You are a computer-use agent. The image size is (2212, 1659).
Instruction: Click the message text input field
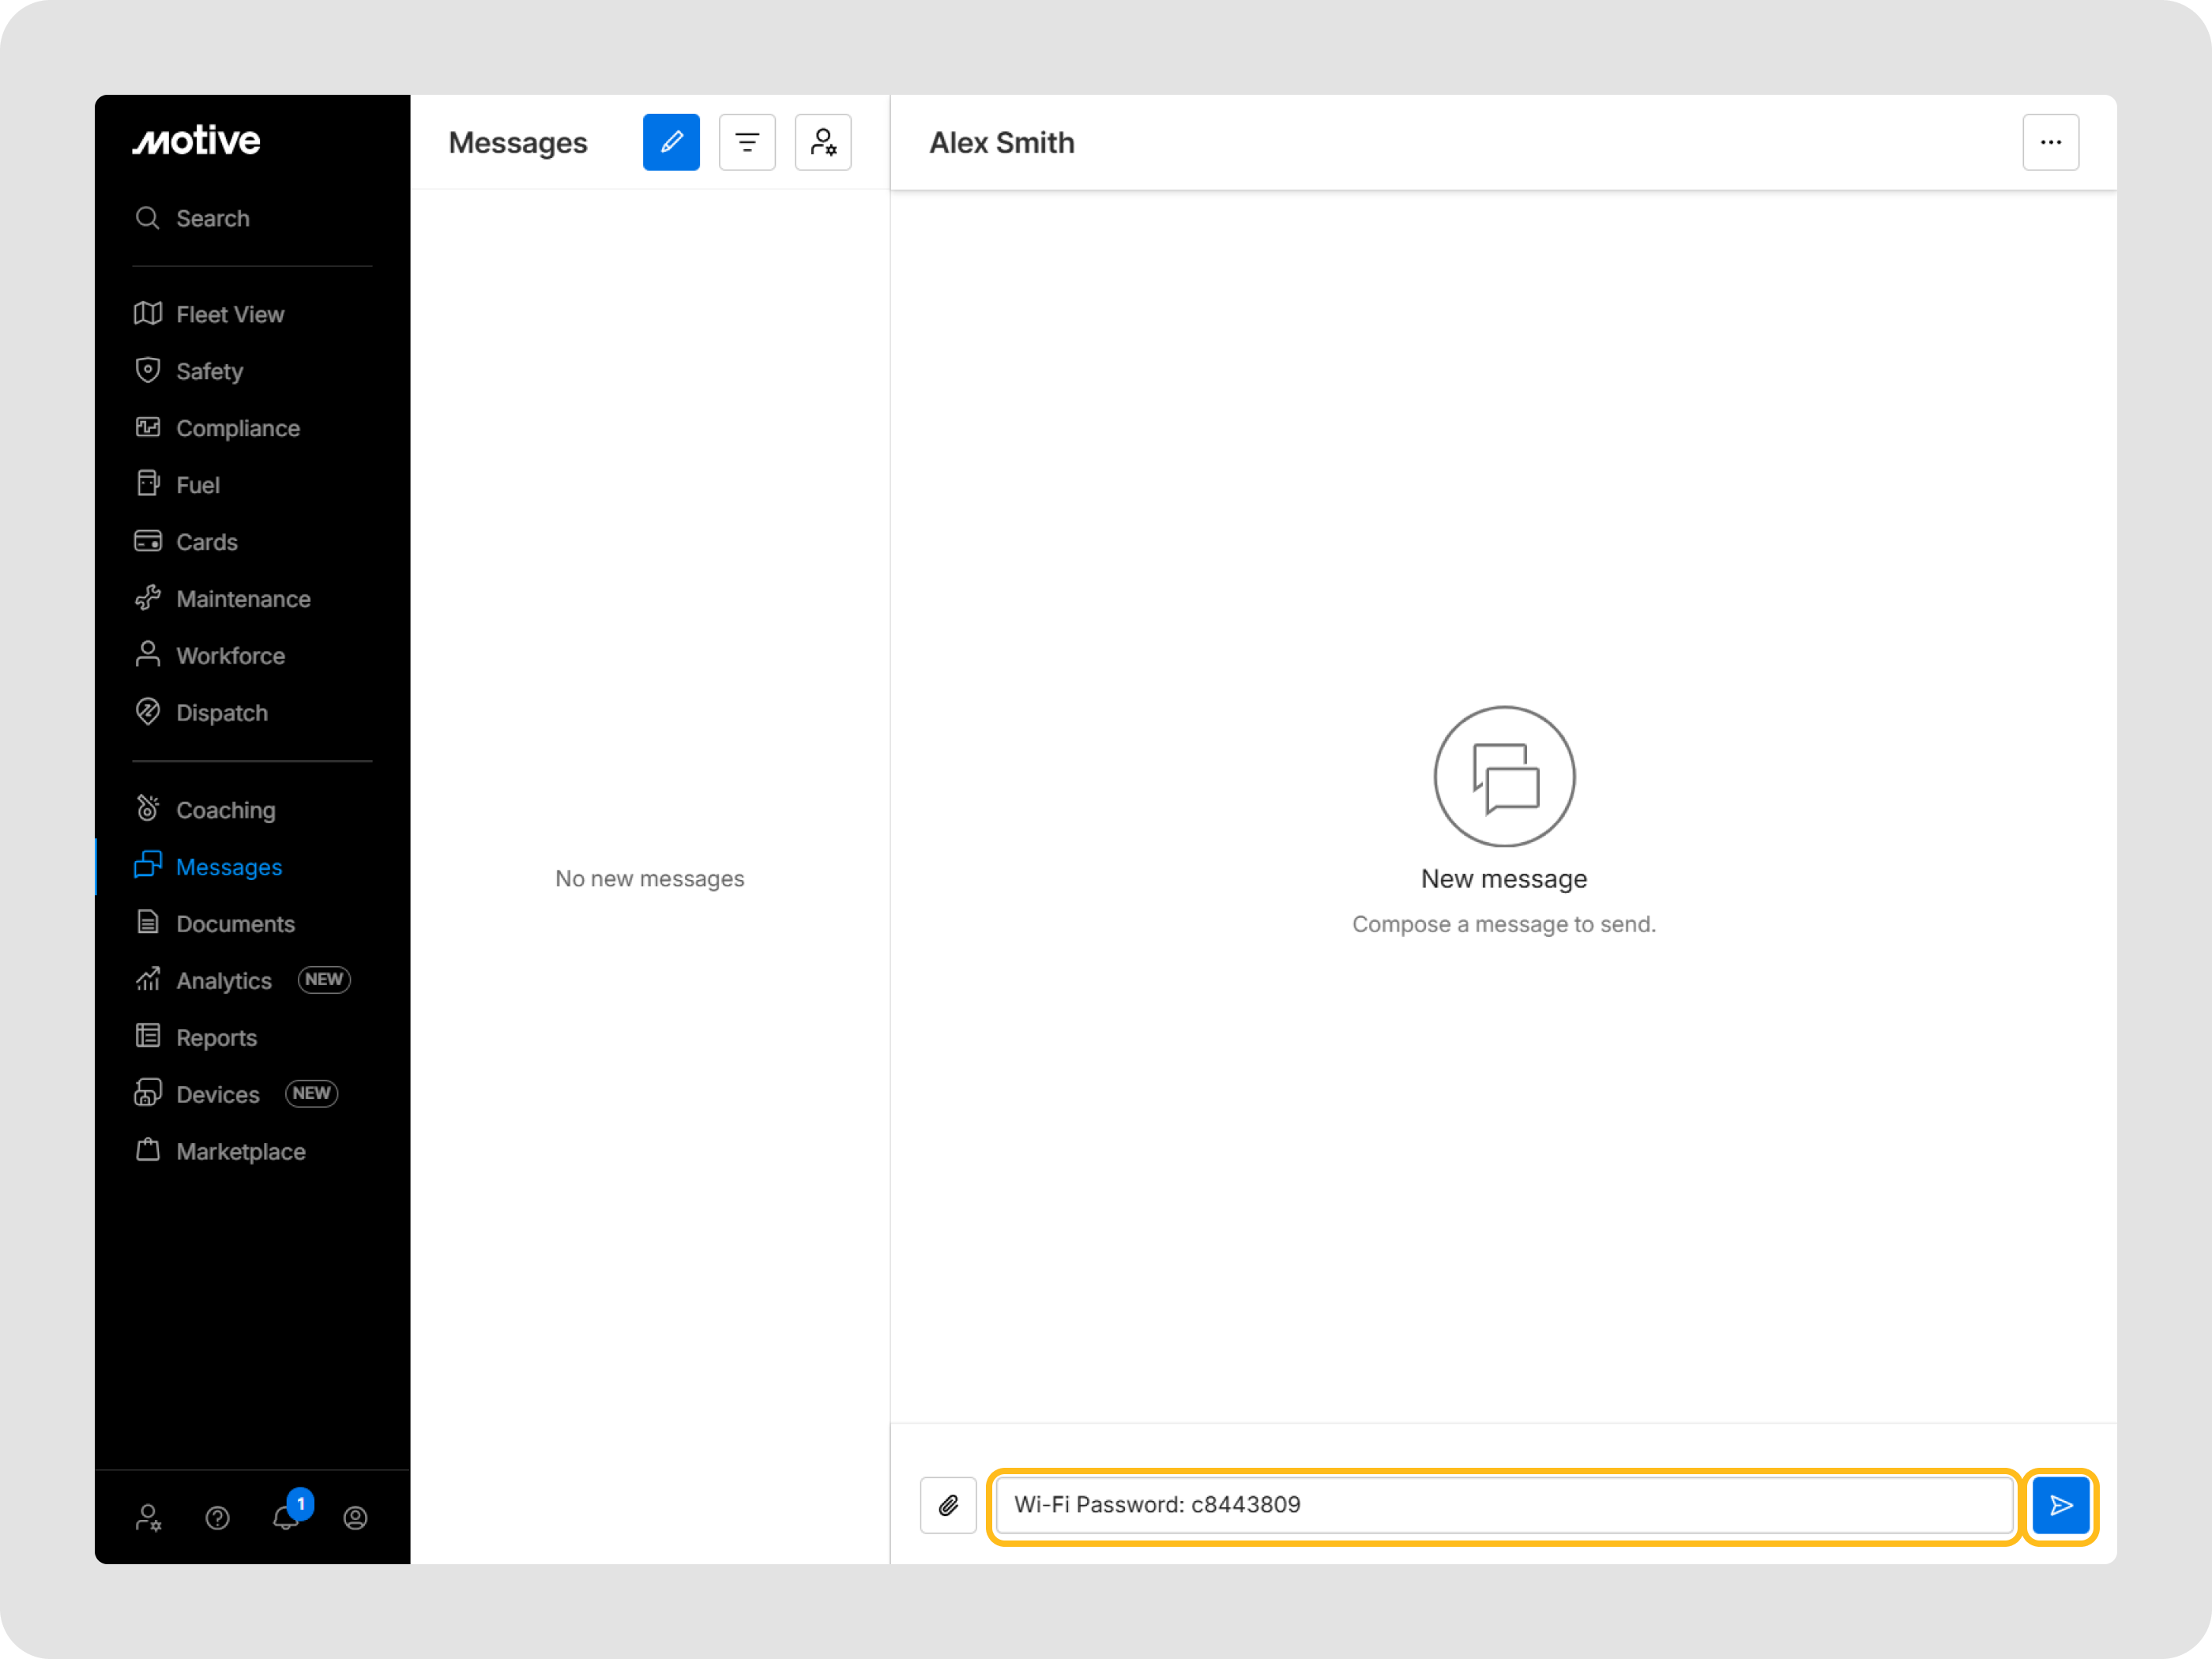point(1500,1505)
